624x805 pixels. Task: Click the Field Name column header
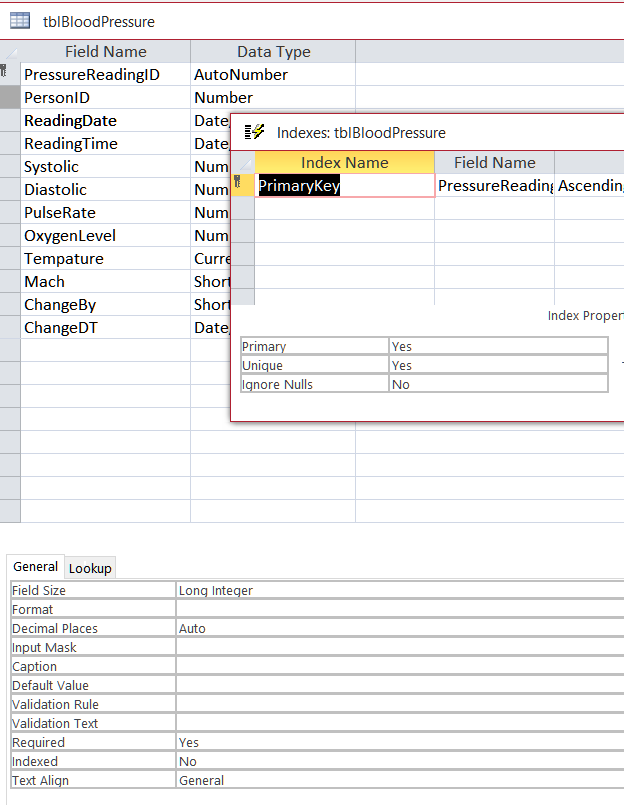105,52
